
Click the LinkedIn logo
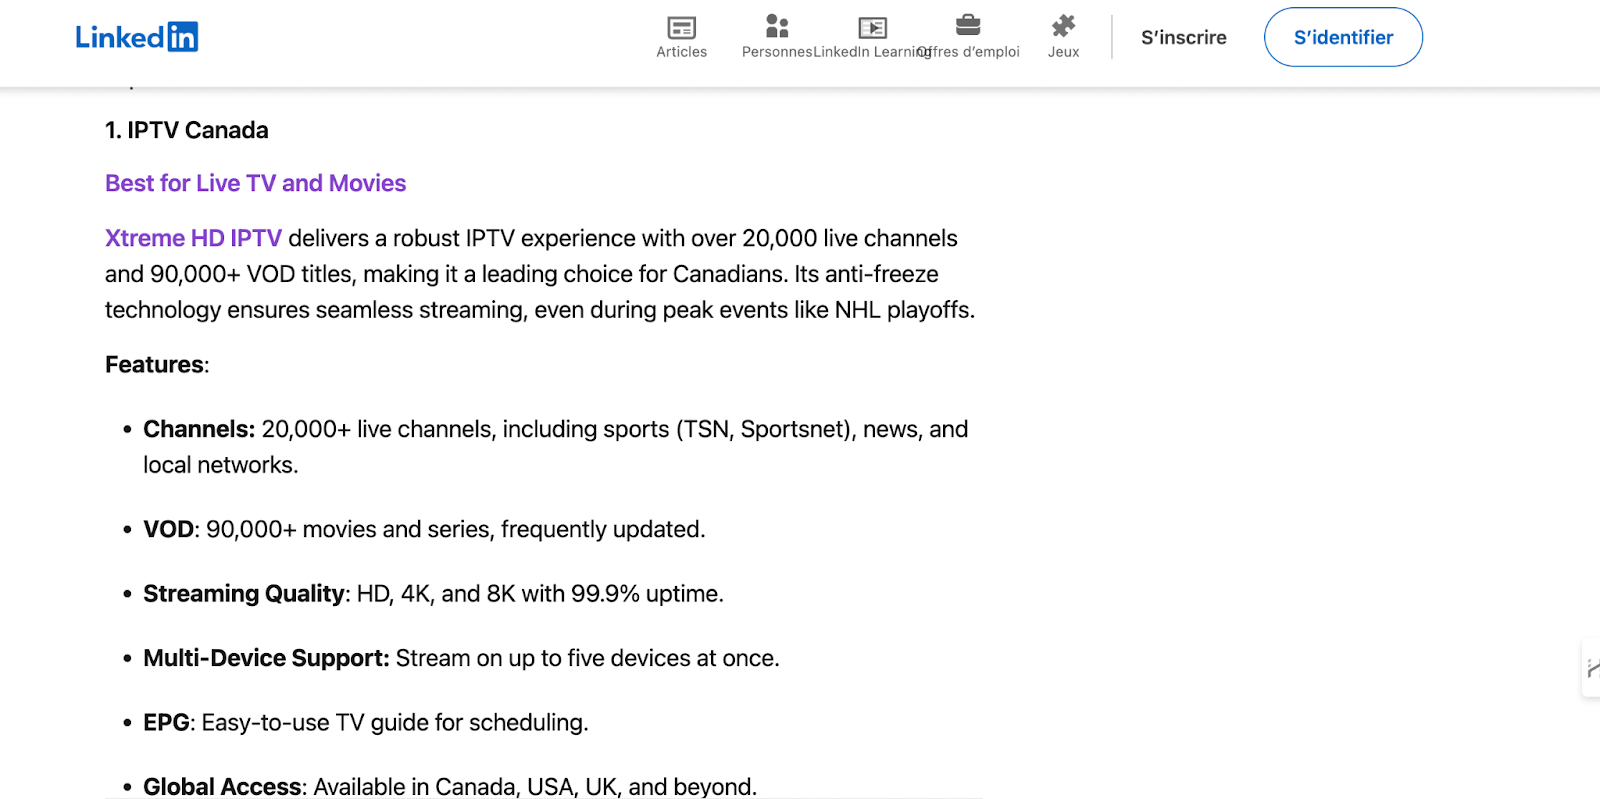click(137, 37)
